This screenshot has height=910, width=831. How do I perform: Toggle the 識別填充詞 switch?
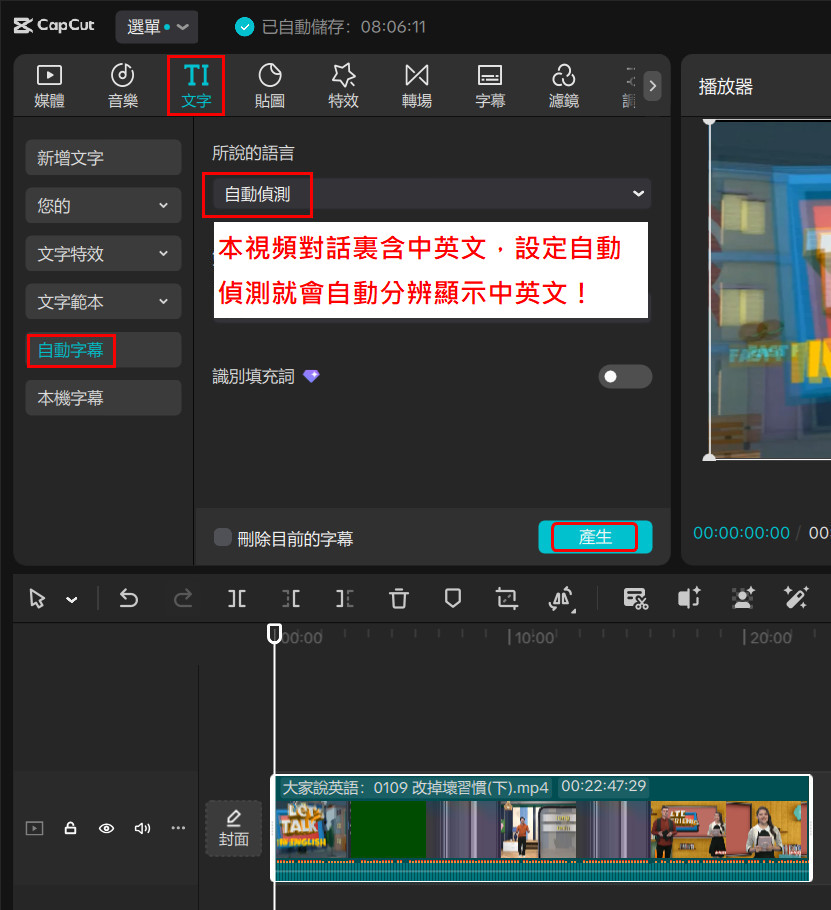pyautogui.click(x=624, y=376)
